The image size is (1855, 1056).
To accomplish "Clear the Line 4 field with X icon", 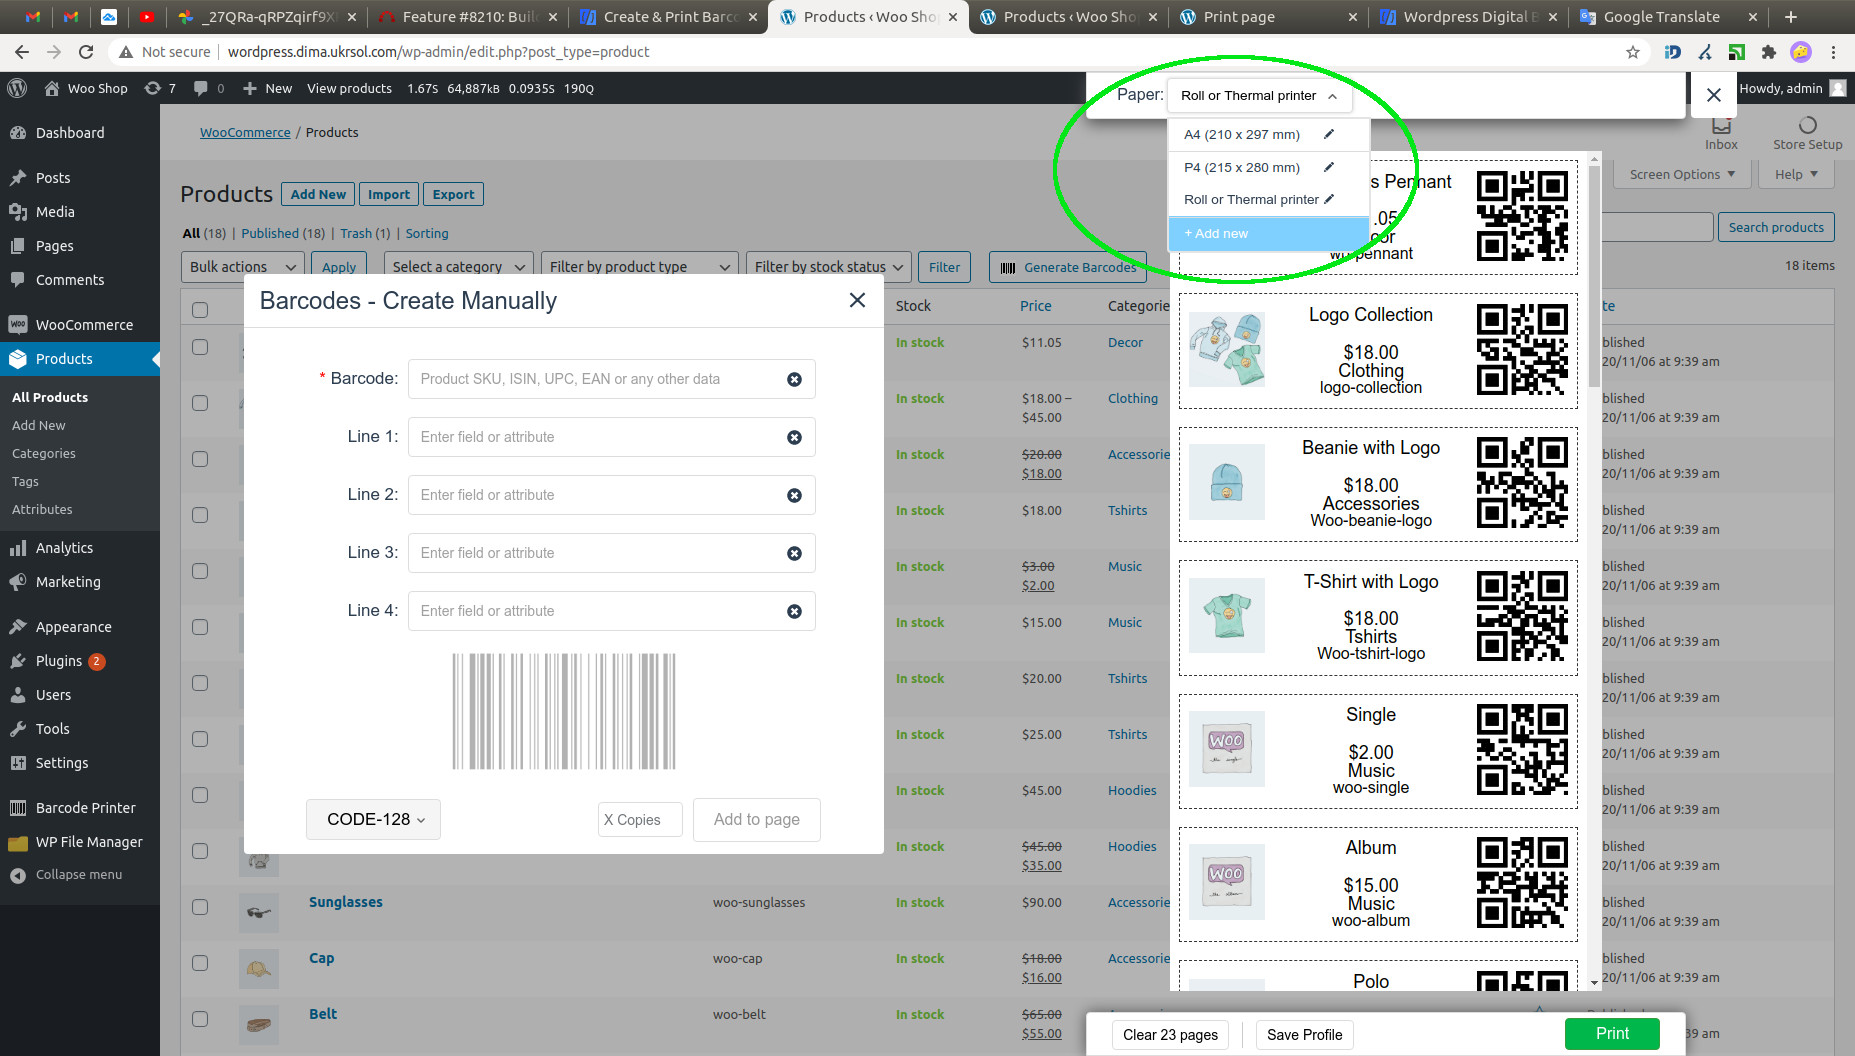I will [x=794, y=611].
